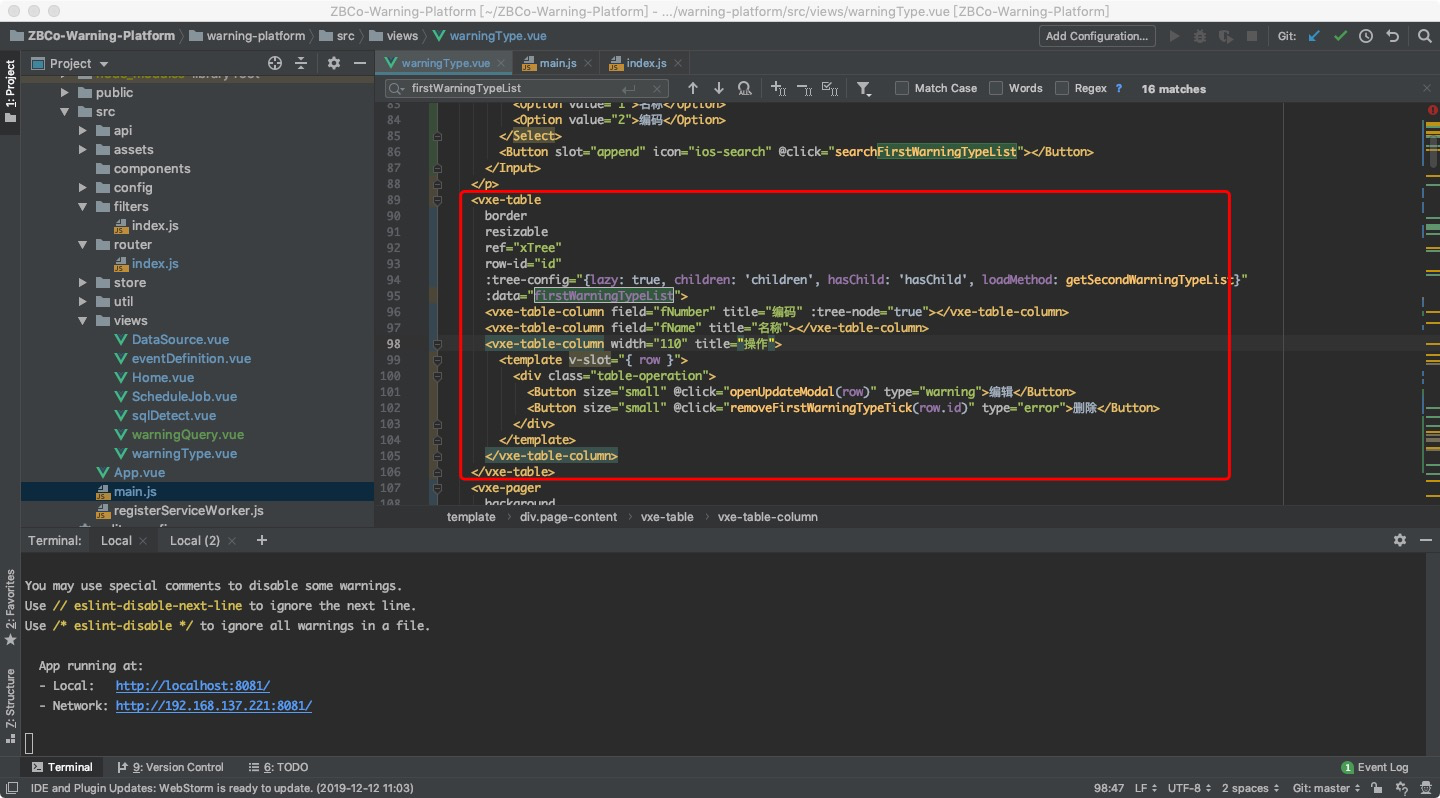
Task: Close the find bar
Action: pos(1427,88)
